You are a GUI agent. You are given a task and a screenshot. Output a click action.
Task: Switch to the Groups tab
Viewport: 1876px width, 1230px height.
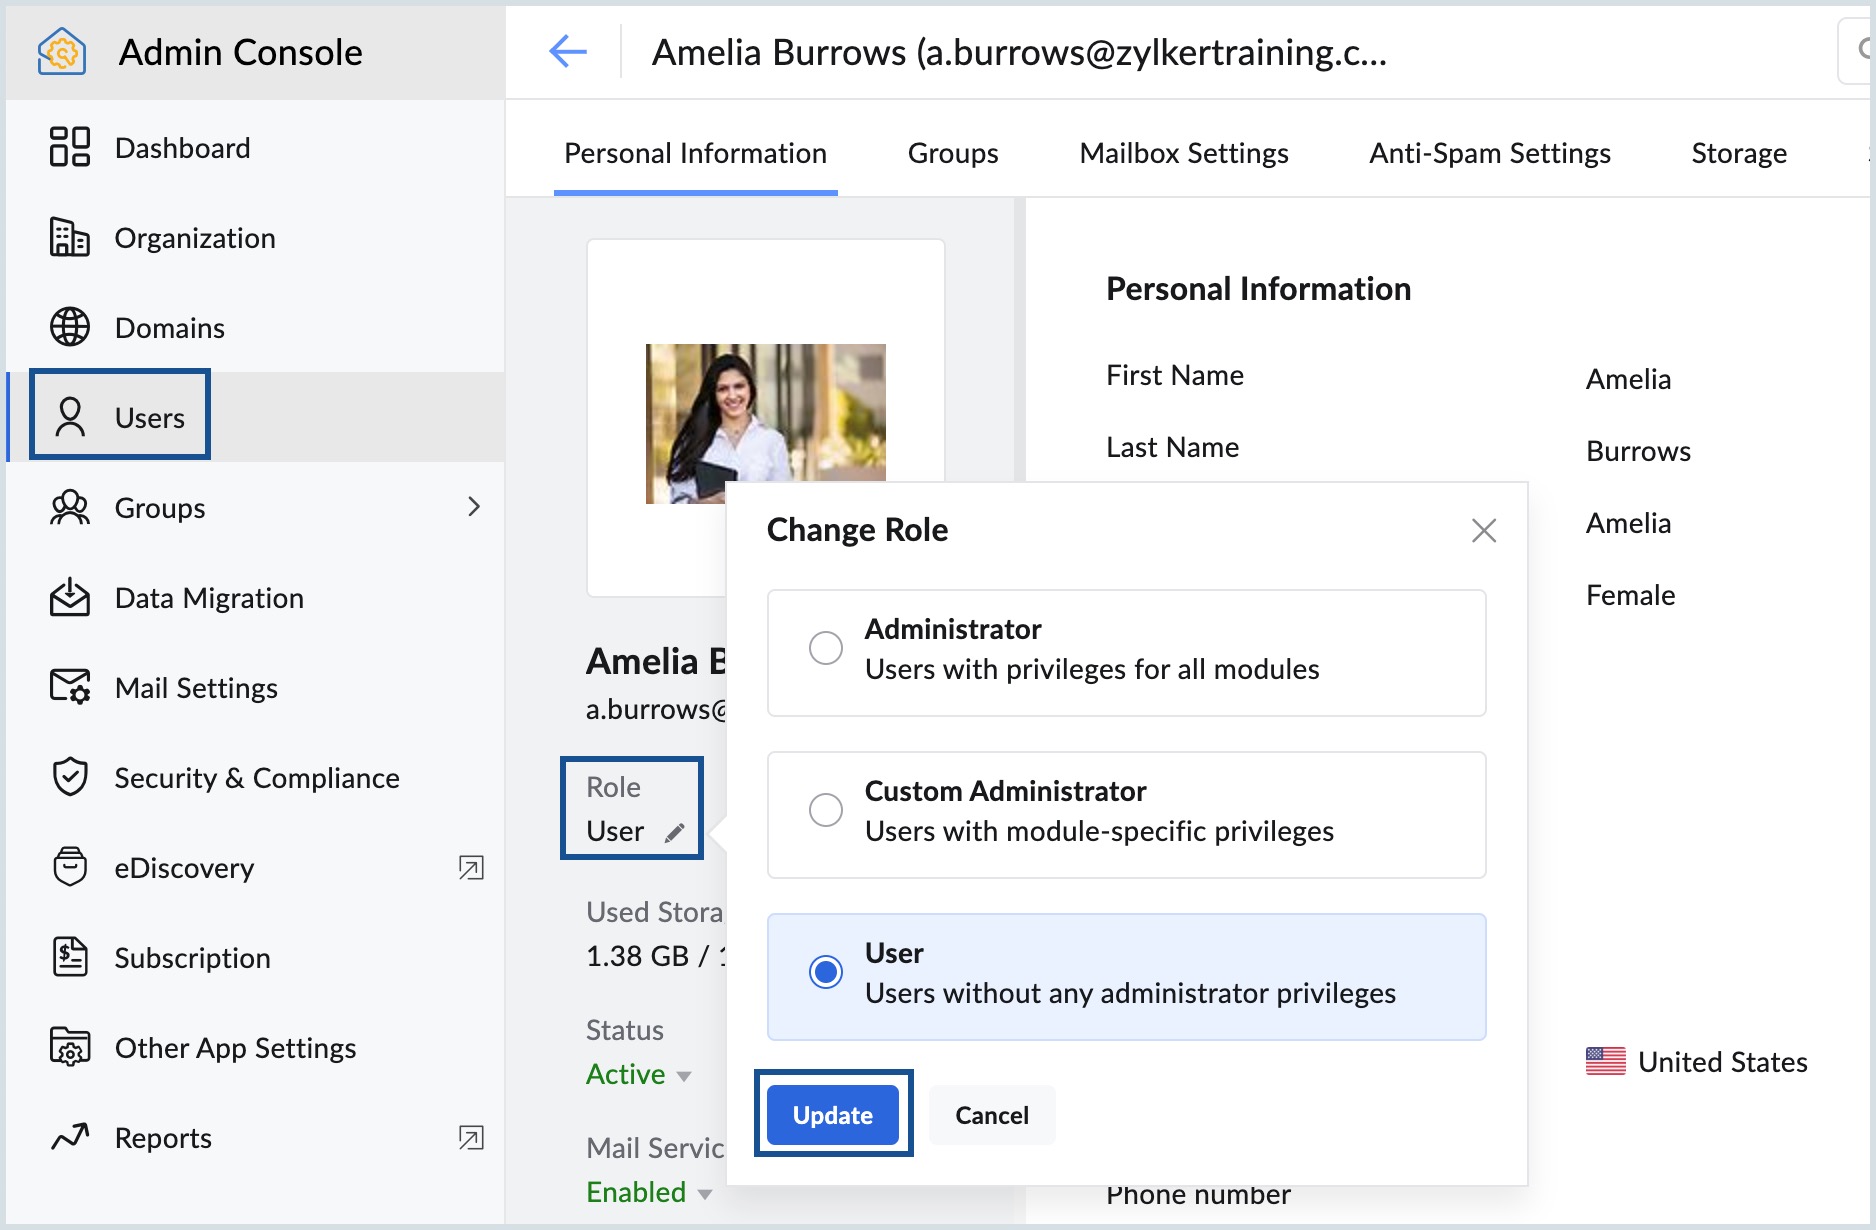tap(953, 153)
